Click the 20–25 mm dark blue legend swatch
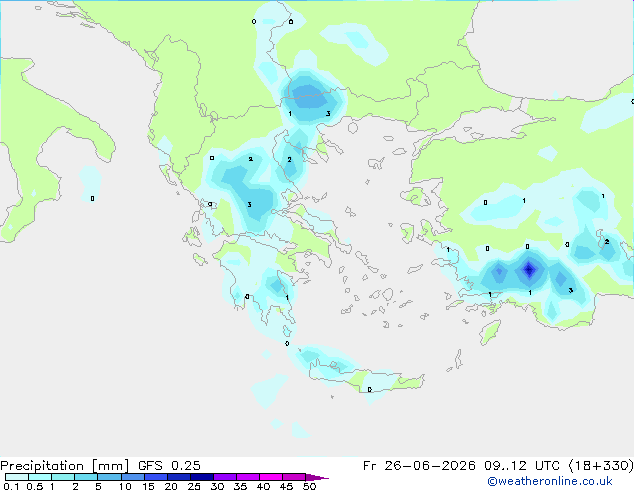 pos(179,477)
